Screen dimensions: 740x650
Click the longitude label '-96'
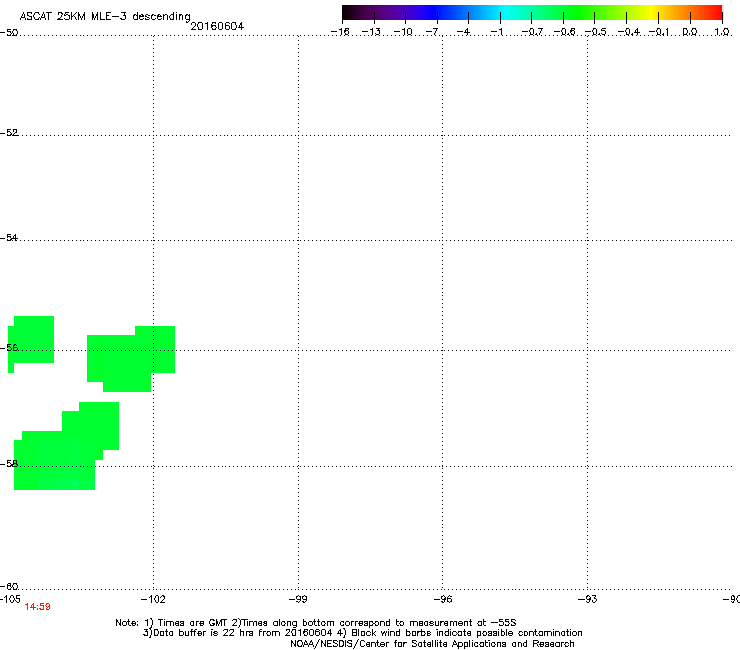(443, 599)
